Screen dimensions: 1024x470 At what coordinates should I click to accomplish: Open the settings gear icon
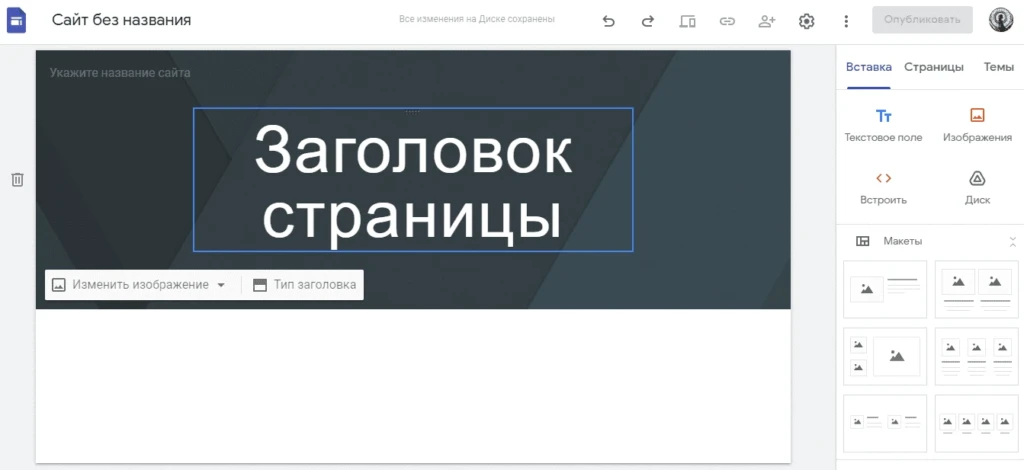[807, 21]
